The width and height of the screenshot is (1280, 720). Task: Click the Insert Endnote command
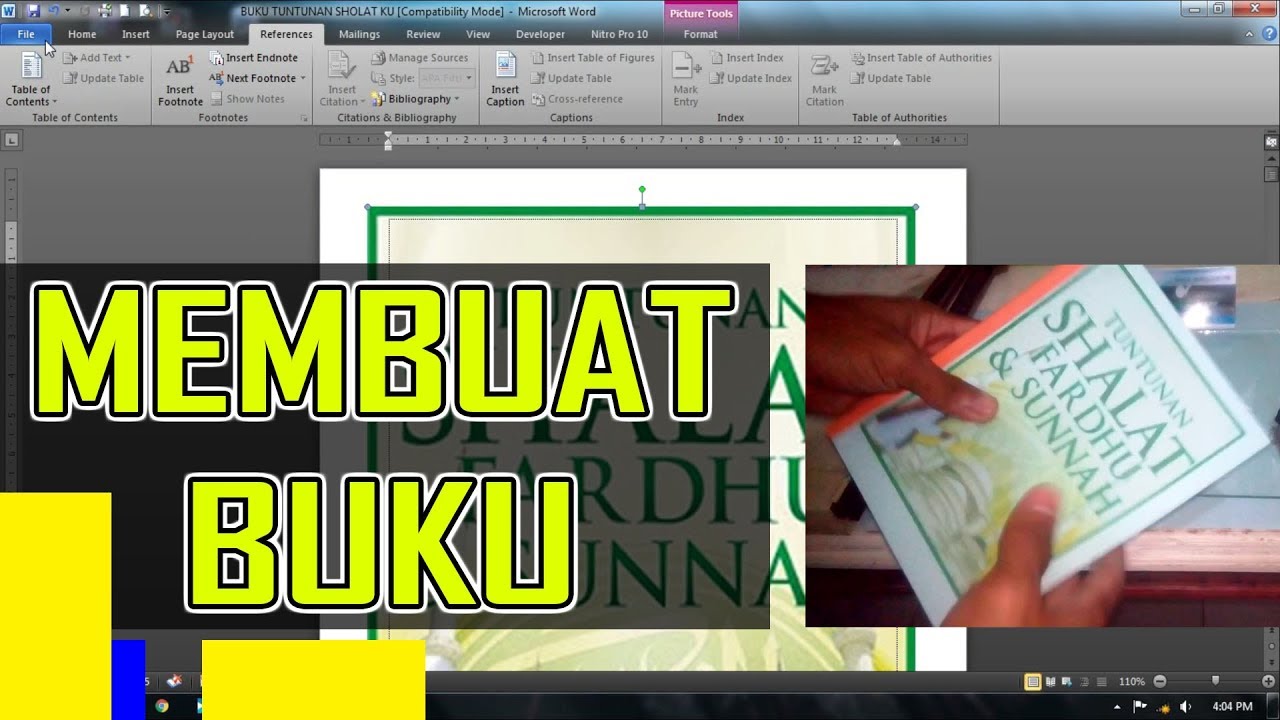pos(253,58)
